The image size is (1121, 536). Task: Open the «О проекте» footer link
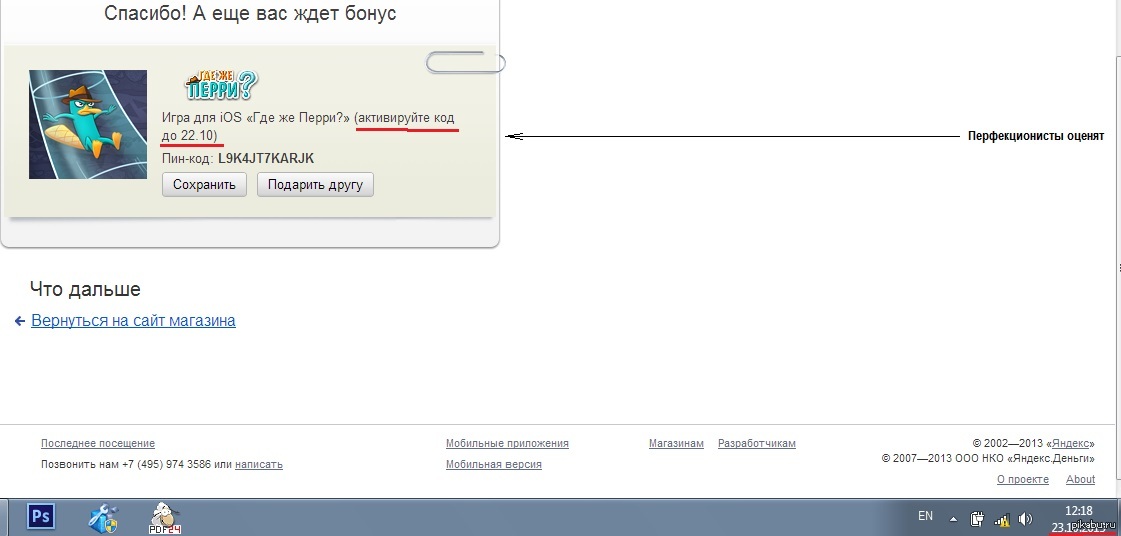click(x=1023, y=479)
